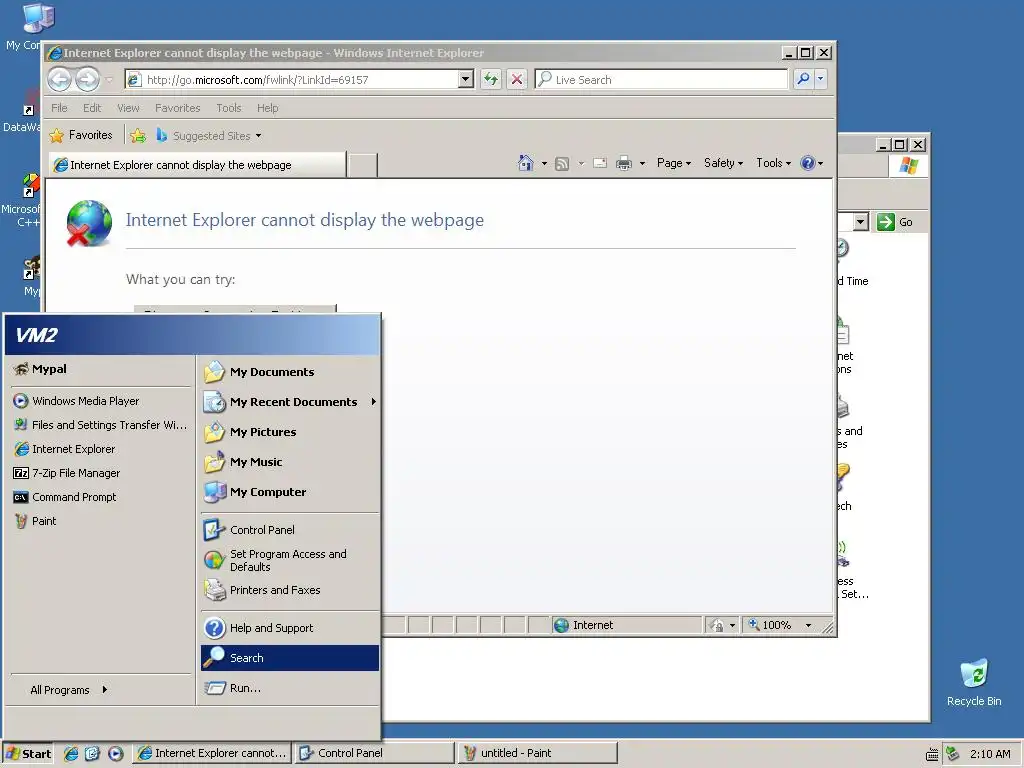Open Set Program Access and Defaults
This screenshot has width=1024, height=768.
tap(290, 560)
